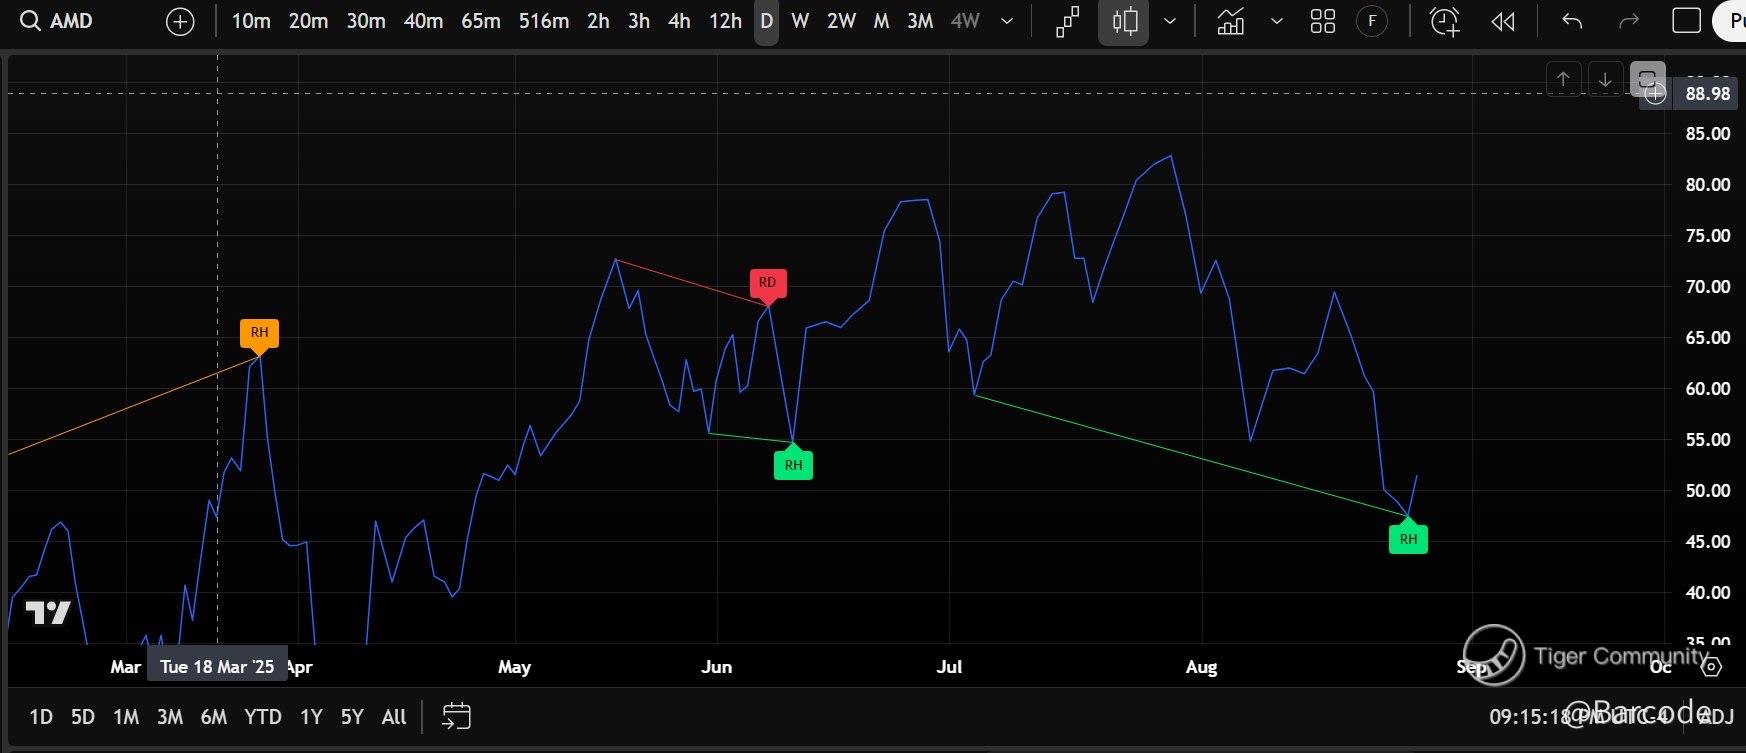Click the May label on time axis
The height and width of the screenshot is (753, 1746).
[x=514, y=667]
